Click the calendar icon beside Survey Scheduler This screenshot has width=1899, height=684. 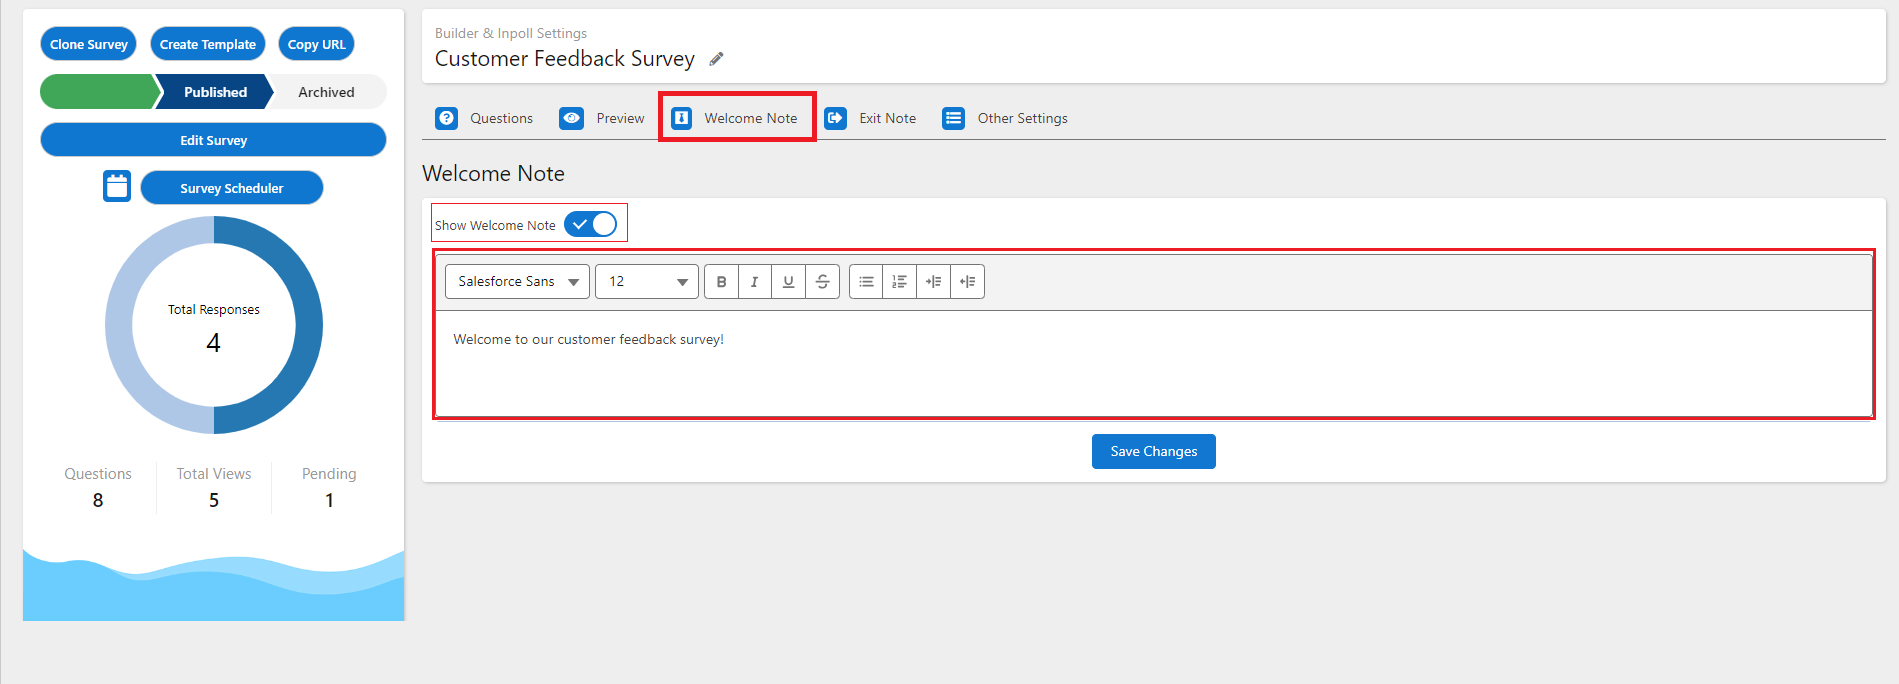point(117,187)
